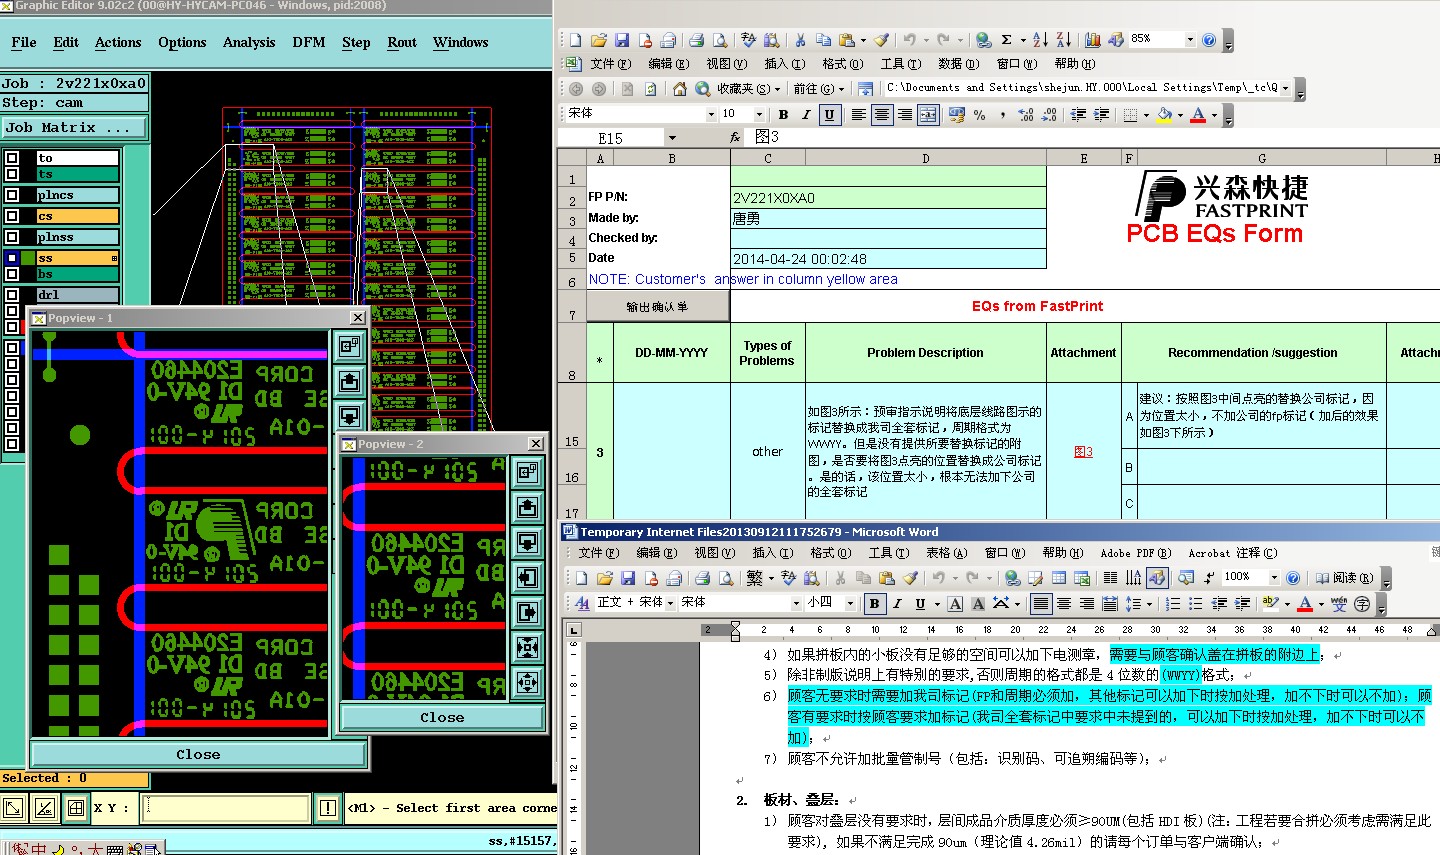Toggle the checkbox beside the 'to' layer

click(x=12, y=158)
